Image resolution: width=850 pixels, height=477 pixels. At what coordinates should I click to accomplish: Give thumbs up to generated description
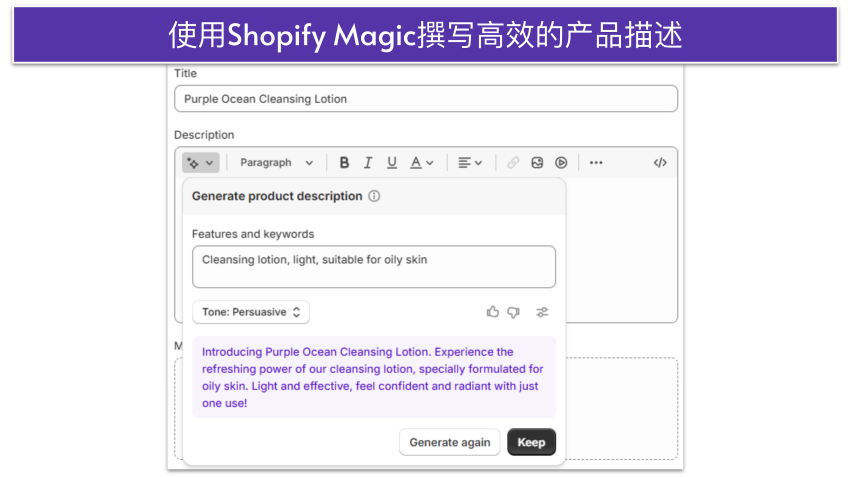click(x=493, y=312)
